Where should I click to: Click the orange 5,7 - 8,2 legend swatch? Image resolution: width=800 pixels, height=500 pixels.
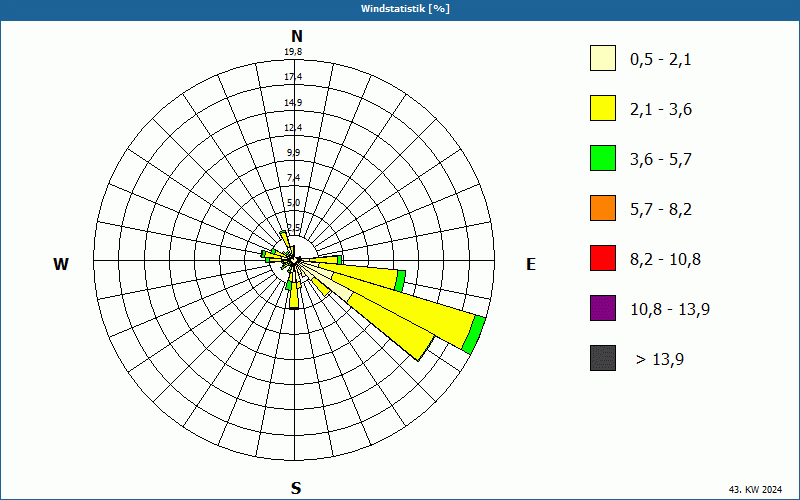(x=603, y=208)
